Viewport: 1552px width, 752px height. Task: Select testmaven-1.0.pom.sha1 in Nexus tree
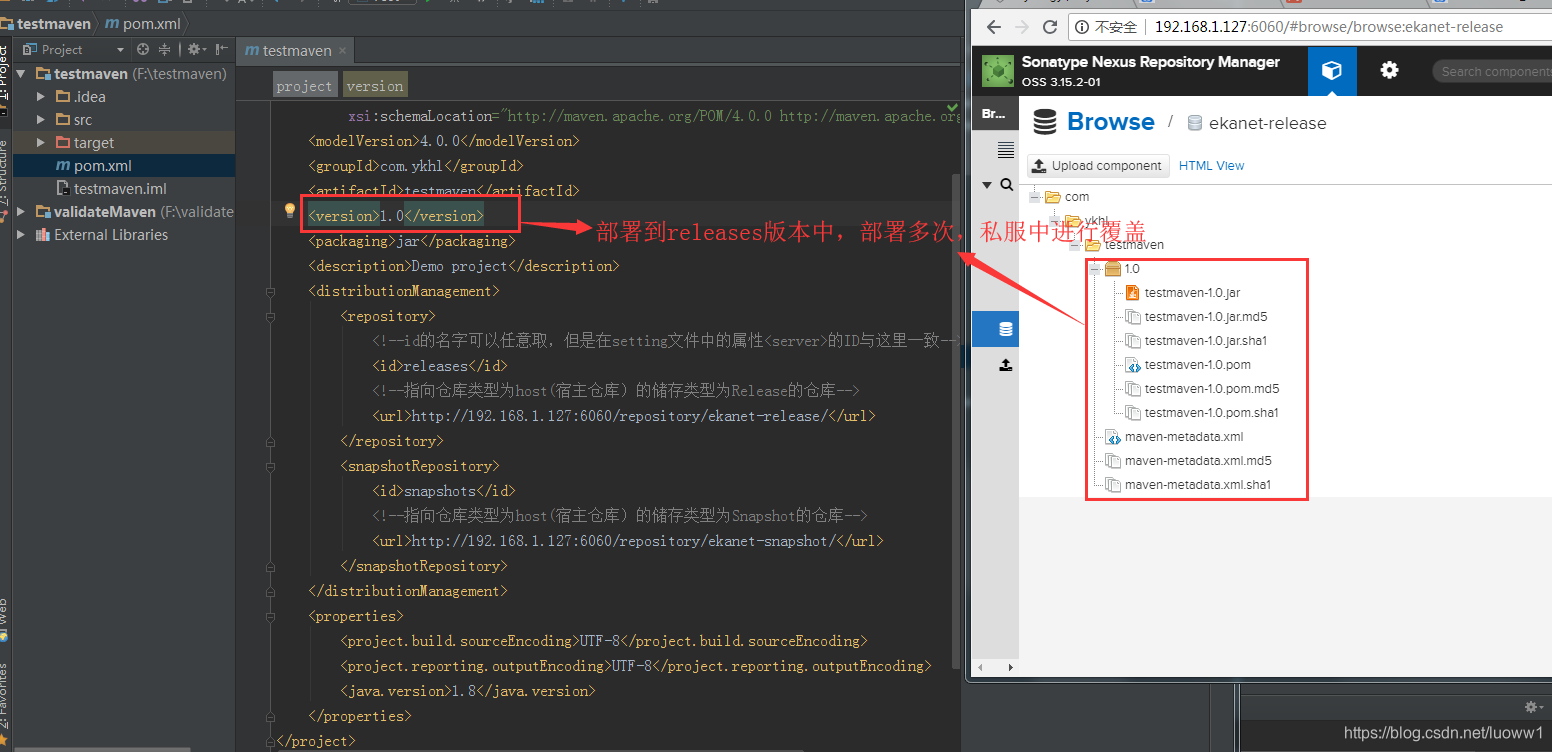pos(1212,413)
